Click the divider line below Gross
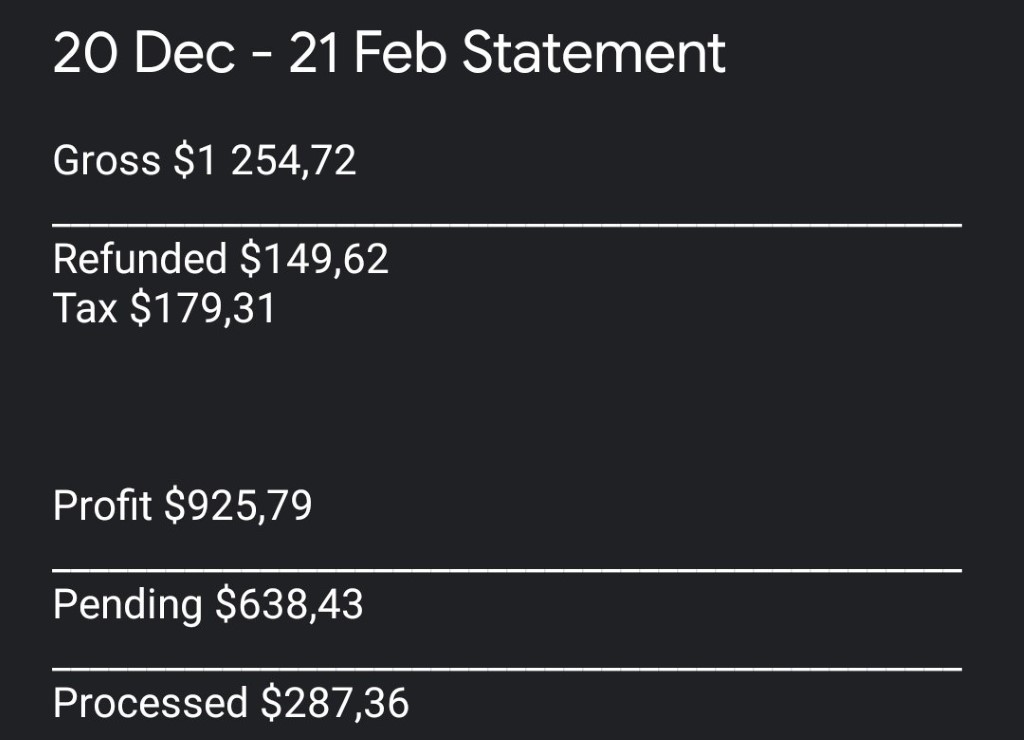 point(506,226)
